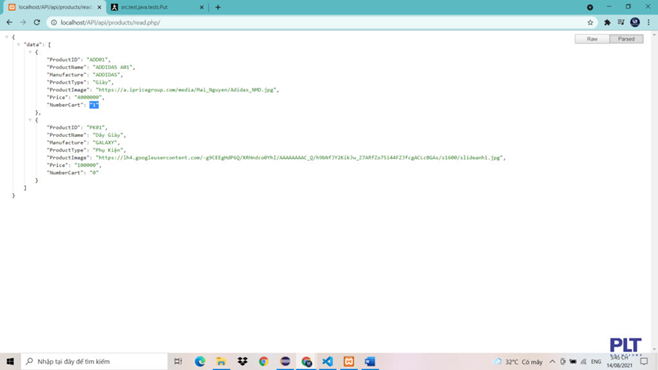Collapse the root JSON object

(7, 37)
